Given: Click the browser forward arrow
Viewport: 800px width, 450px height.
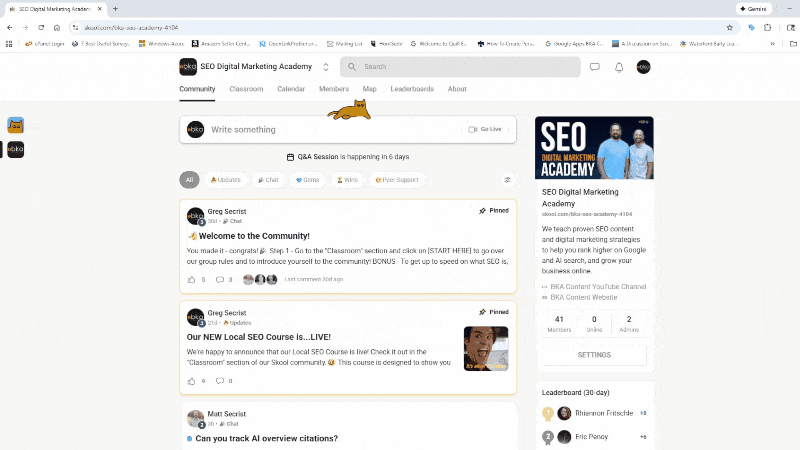Looking at the screenshot, I should coord(25,28).
